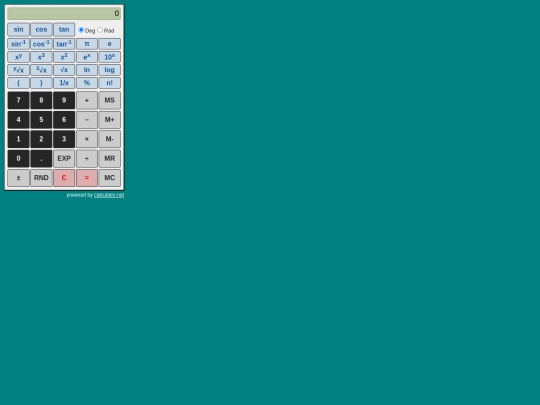
Task: Store value with MS button
Action: coord(110,100)
